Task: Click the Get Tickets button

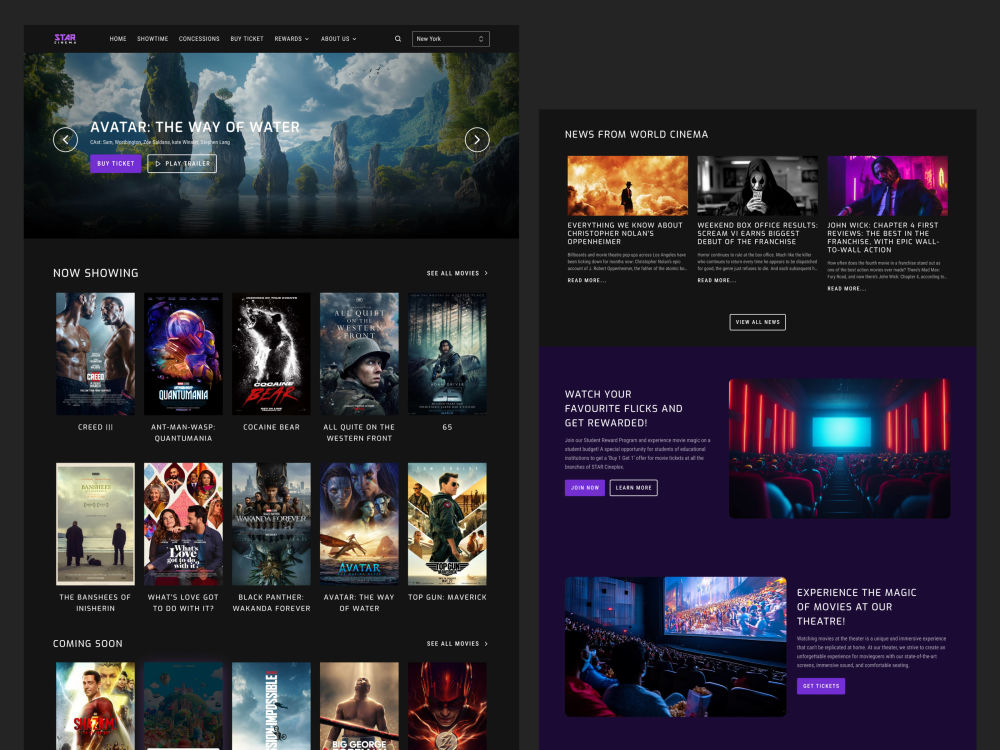Action: (x=821, y=686)
